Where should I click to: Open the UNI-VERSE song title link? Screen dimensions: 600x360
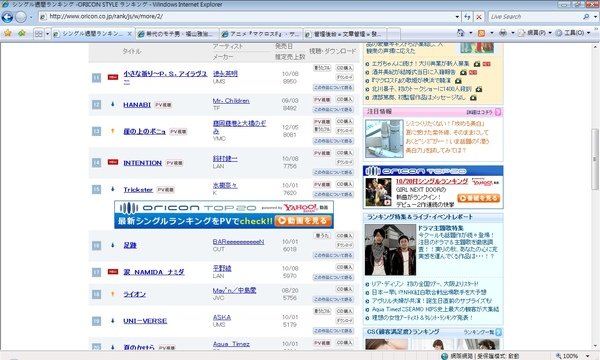[145, 321]
